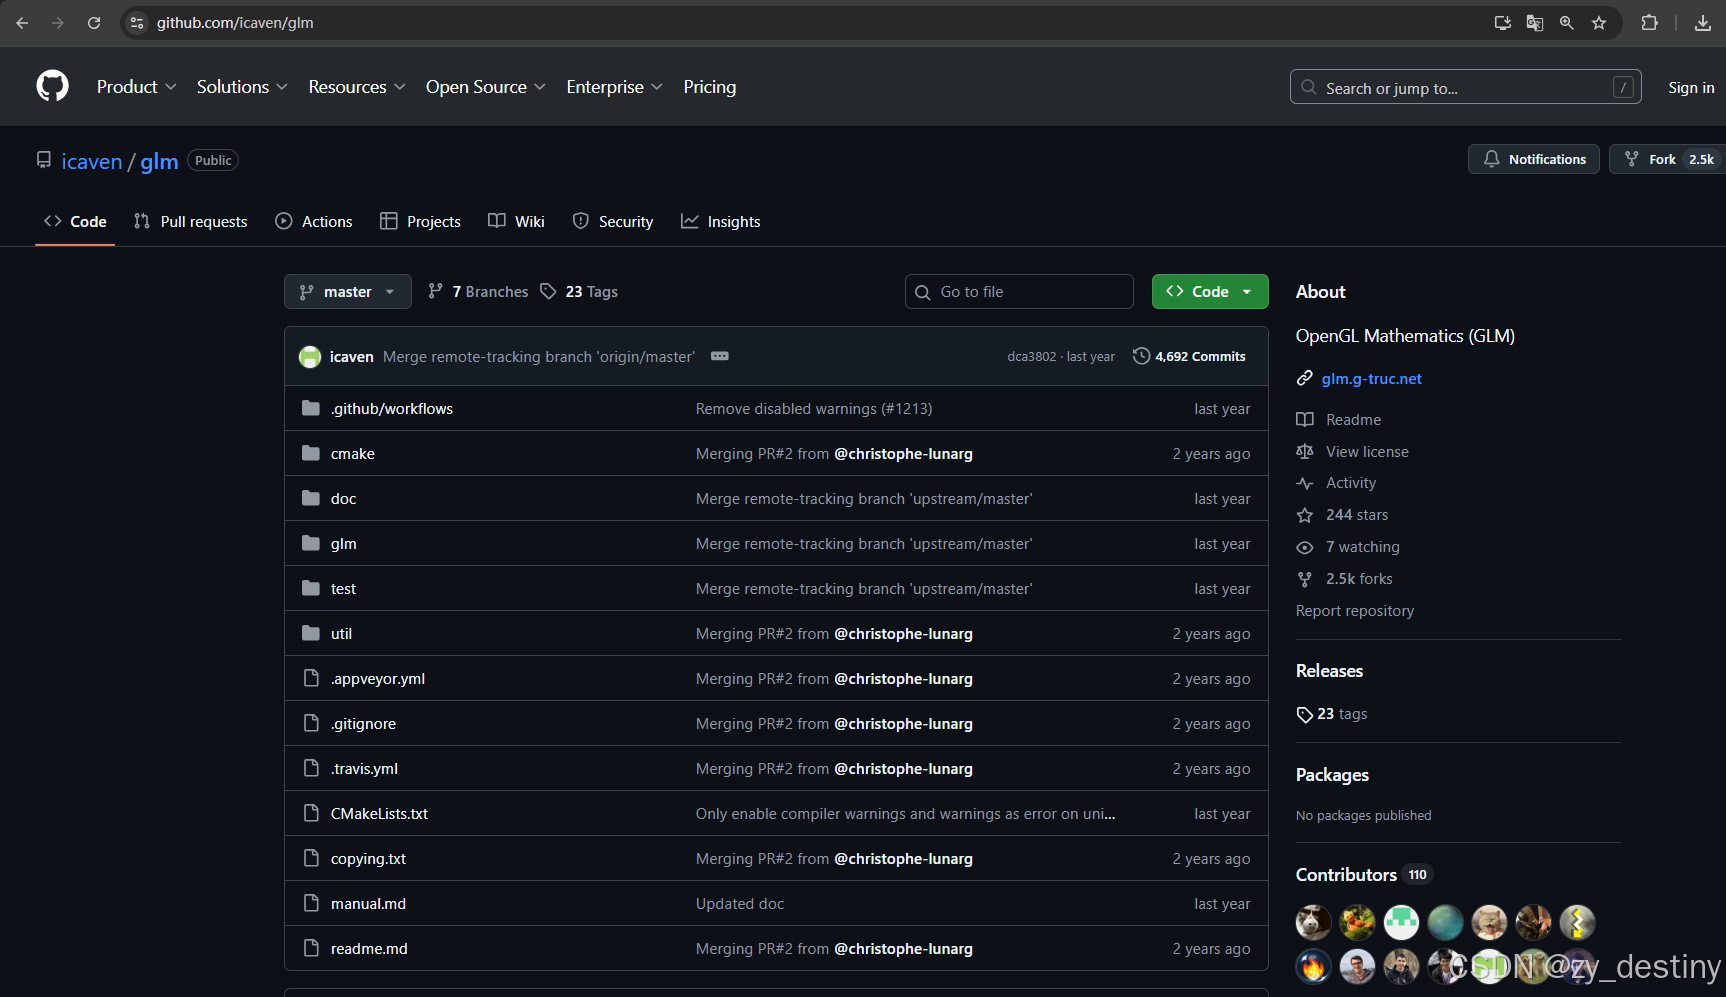Go back with browser back arrow
The height and width of the screenshot is (997, 1726).
[22, 23]
